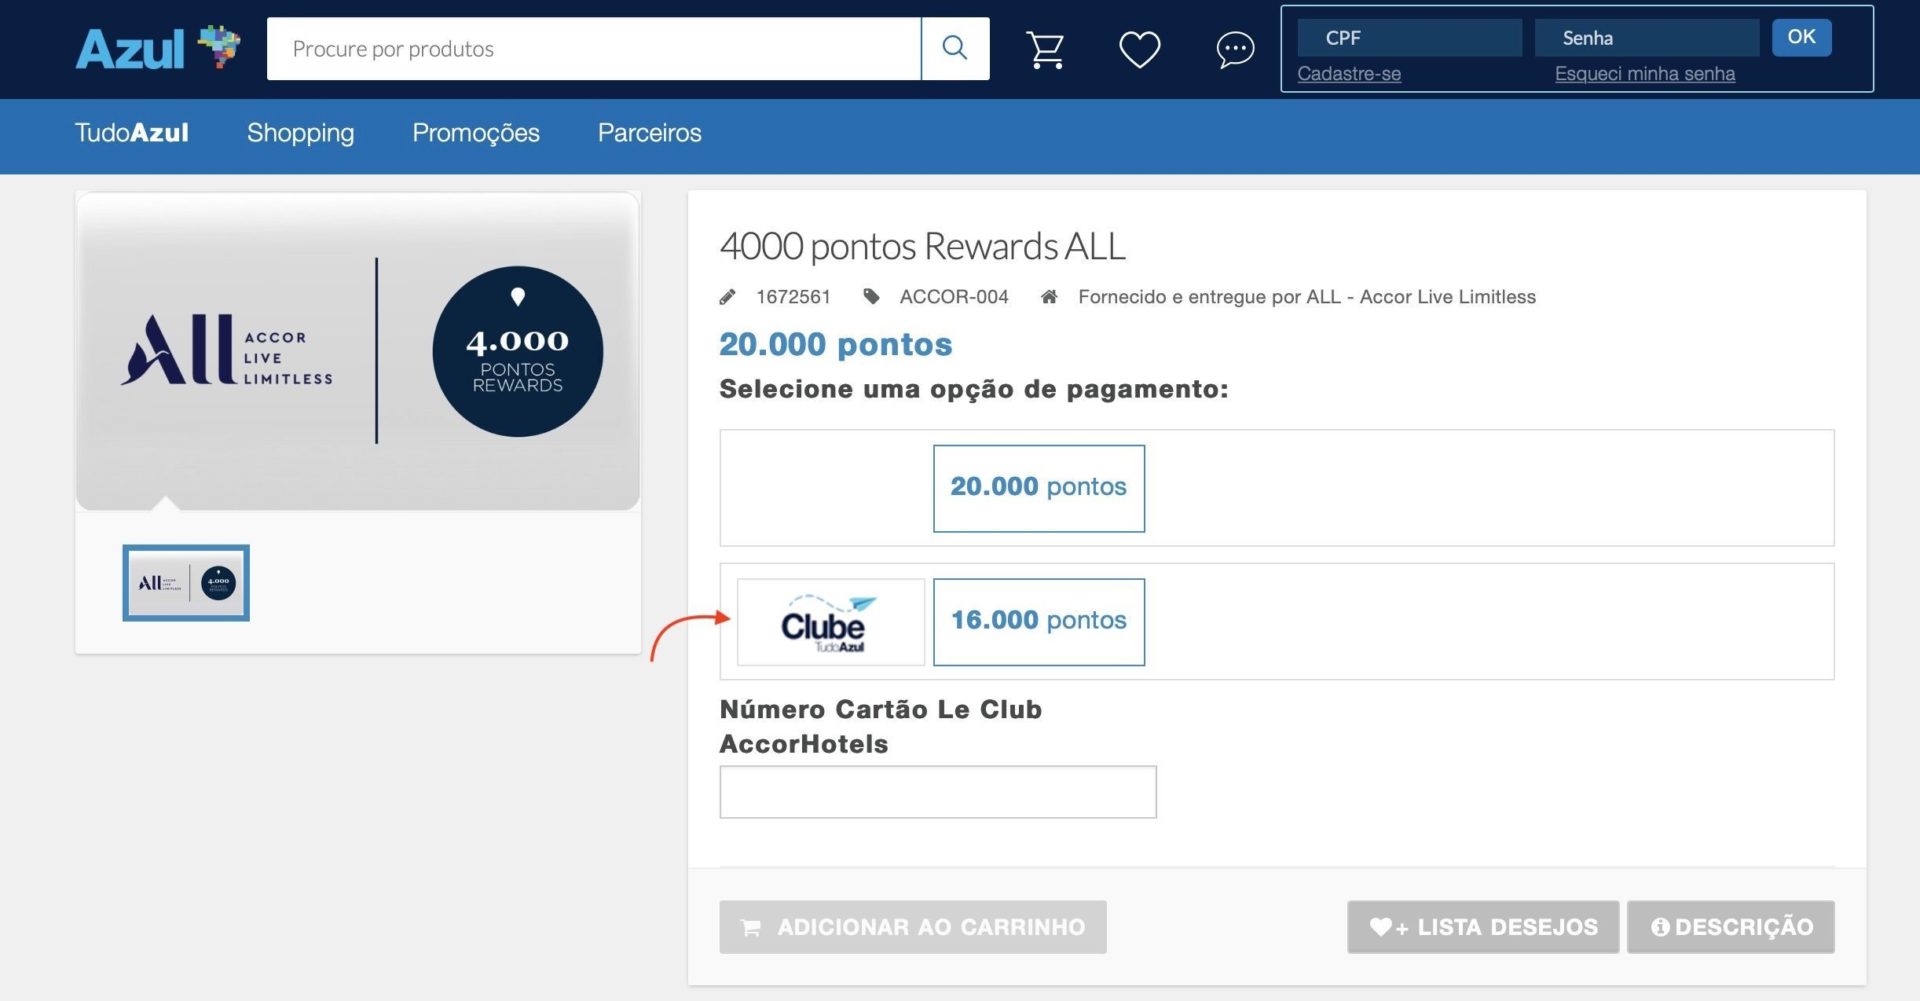Add product via Lista Desejos button
This screenshot has height=1001, width=1920.
pos(1483,927)
